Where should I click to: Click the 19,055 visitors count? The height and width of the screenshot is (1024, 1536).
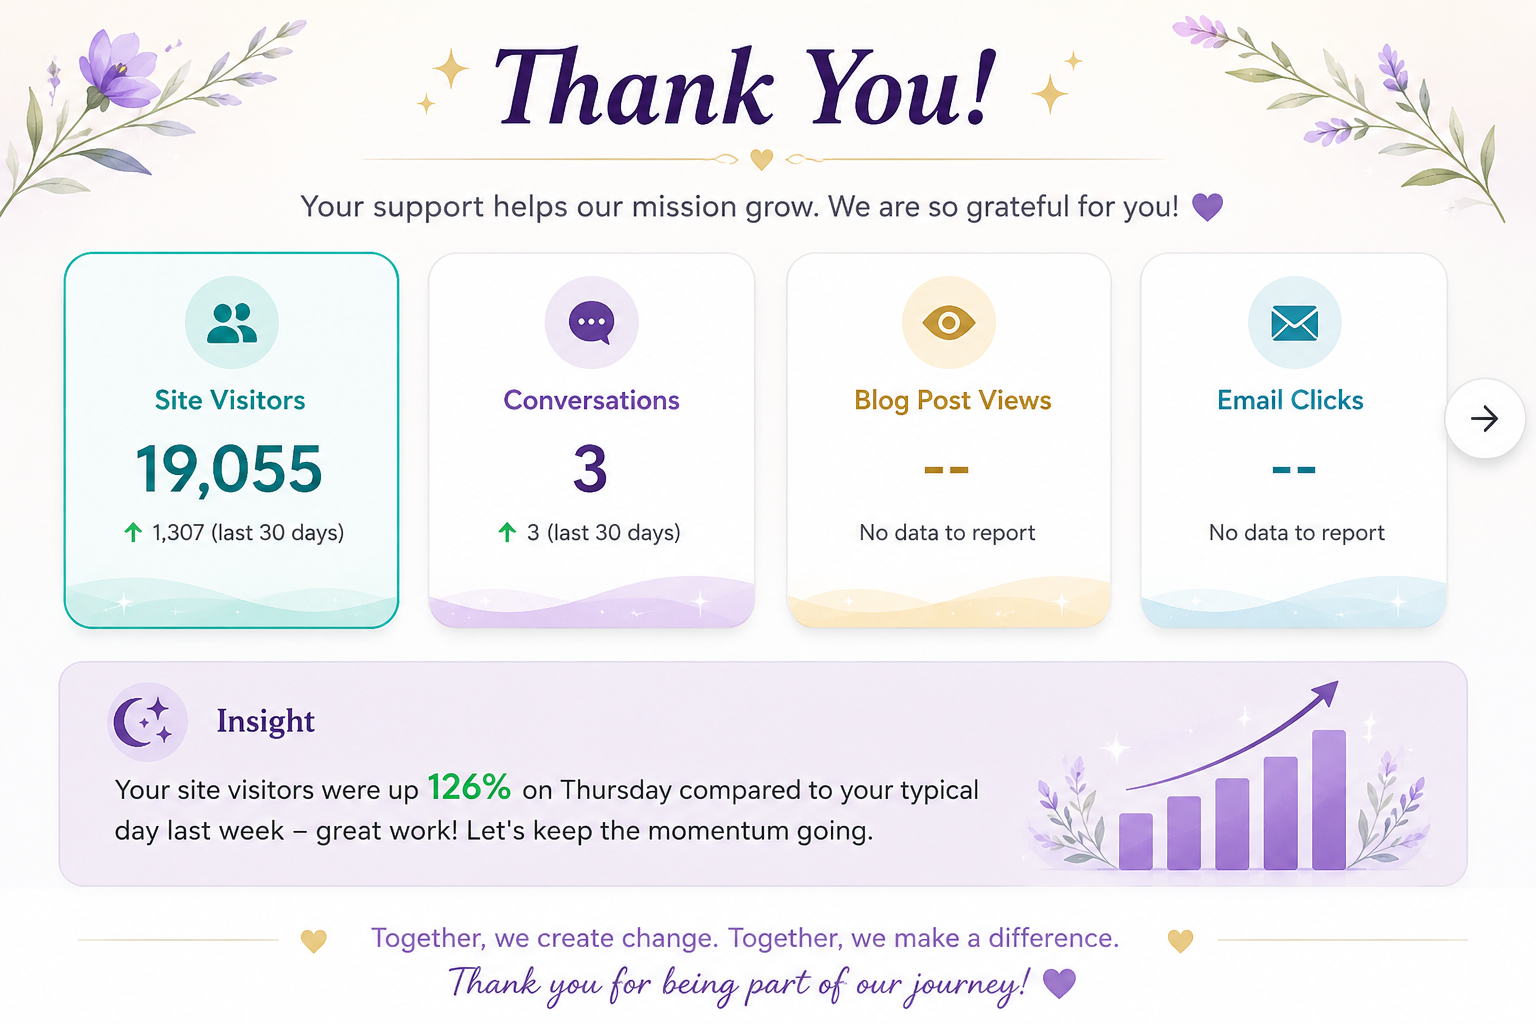(229, 469)
